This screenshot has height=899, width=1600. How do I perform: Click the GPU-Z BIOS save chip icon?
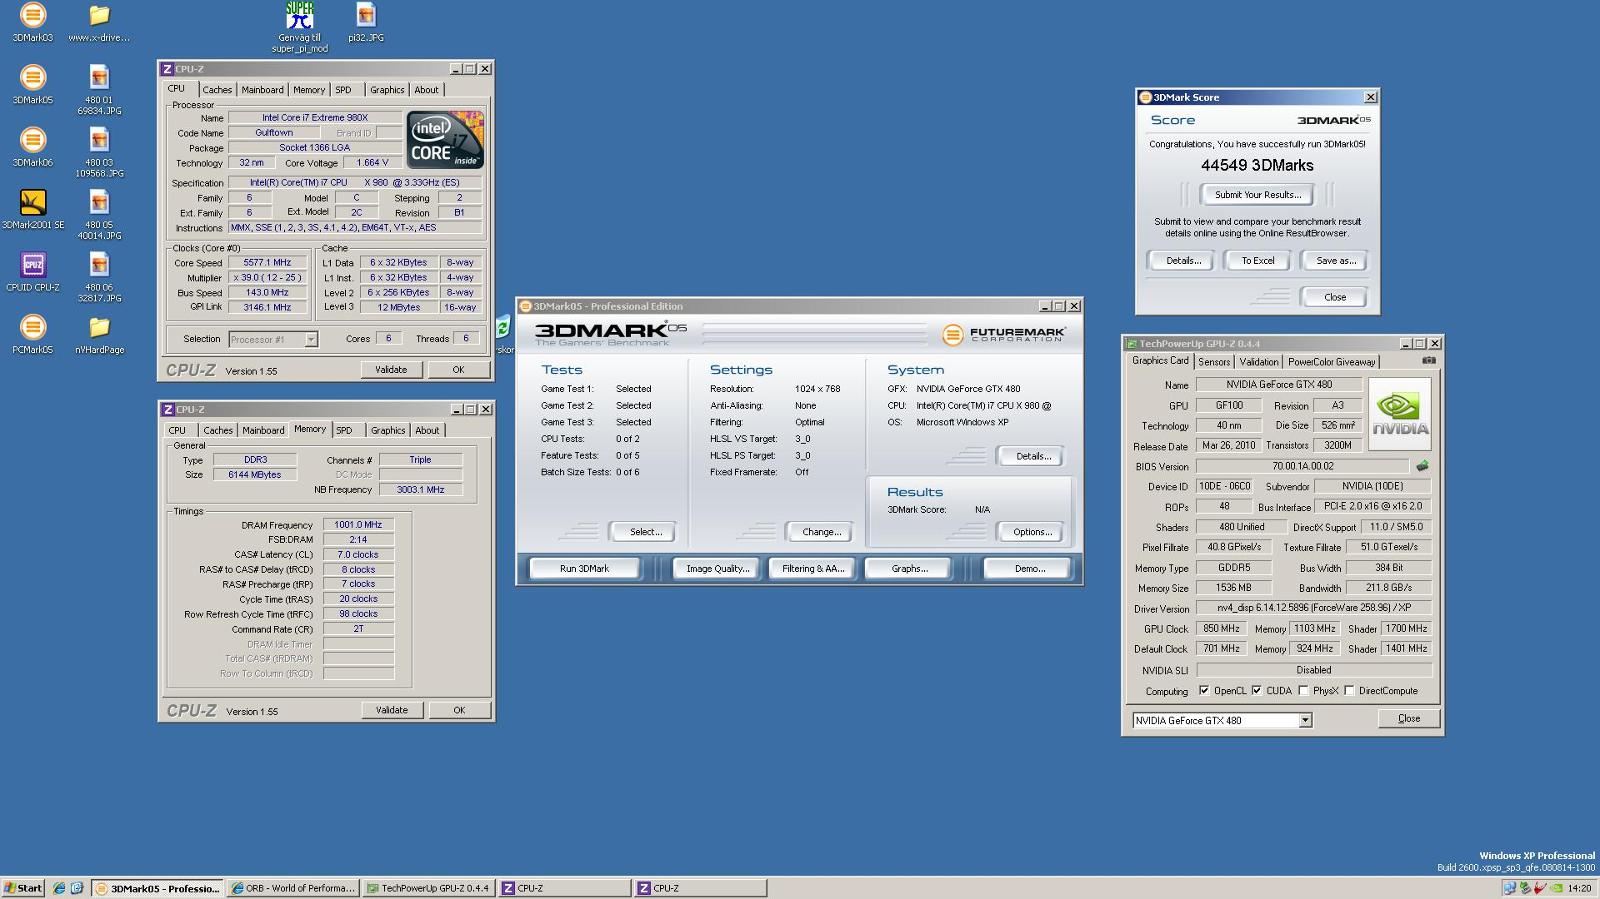1422,466
